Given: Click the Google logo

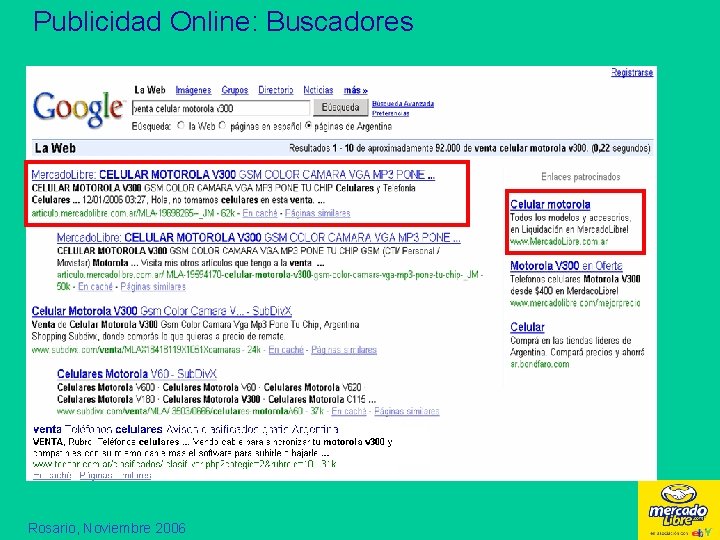Looking at the screenshot, I should click(79, 108).
